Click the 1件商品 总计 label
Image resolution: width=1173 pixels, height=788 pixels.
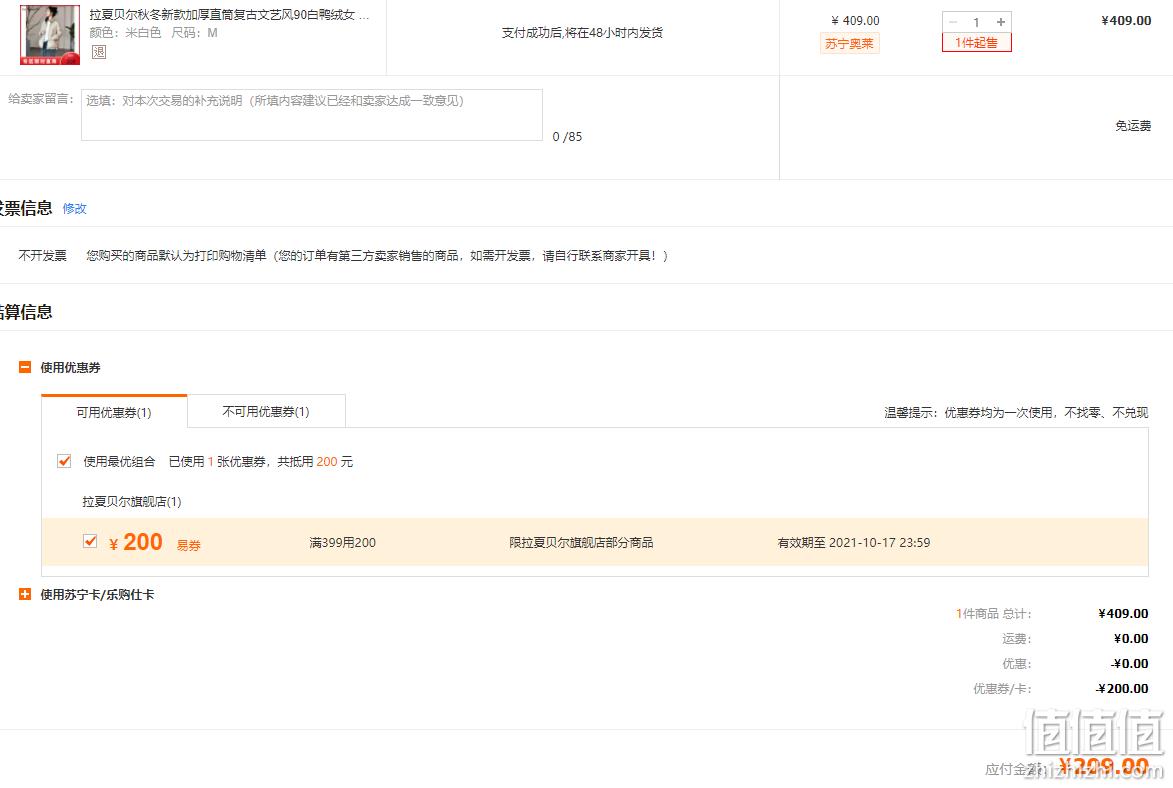[993, 614]
